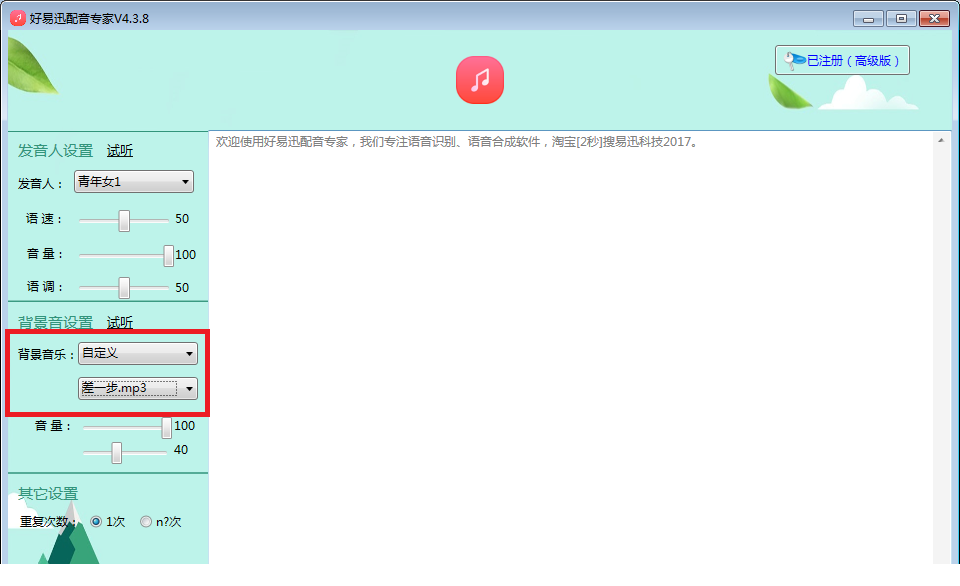Close the 好易迅配音专家 window
Image resolution: width=960 pixels, height=586 pixels.
(x=934, y=18)
